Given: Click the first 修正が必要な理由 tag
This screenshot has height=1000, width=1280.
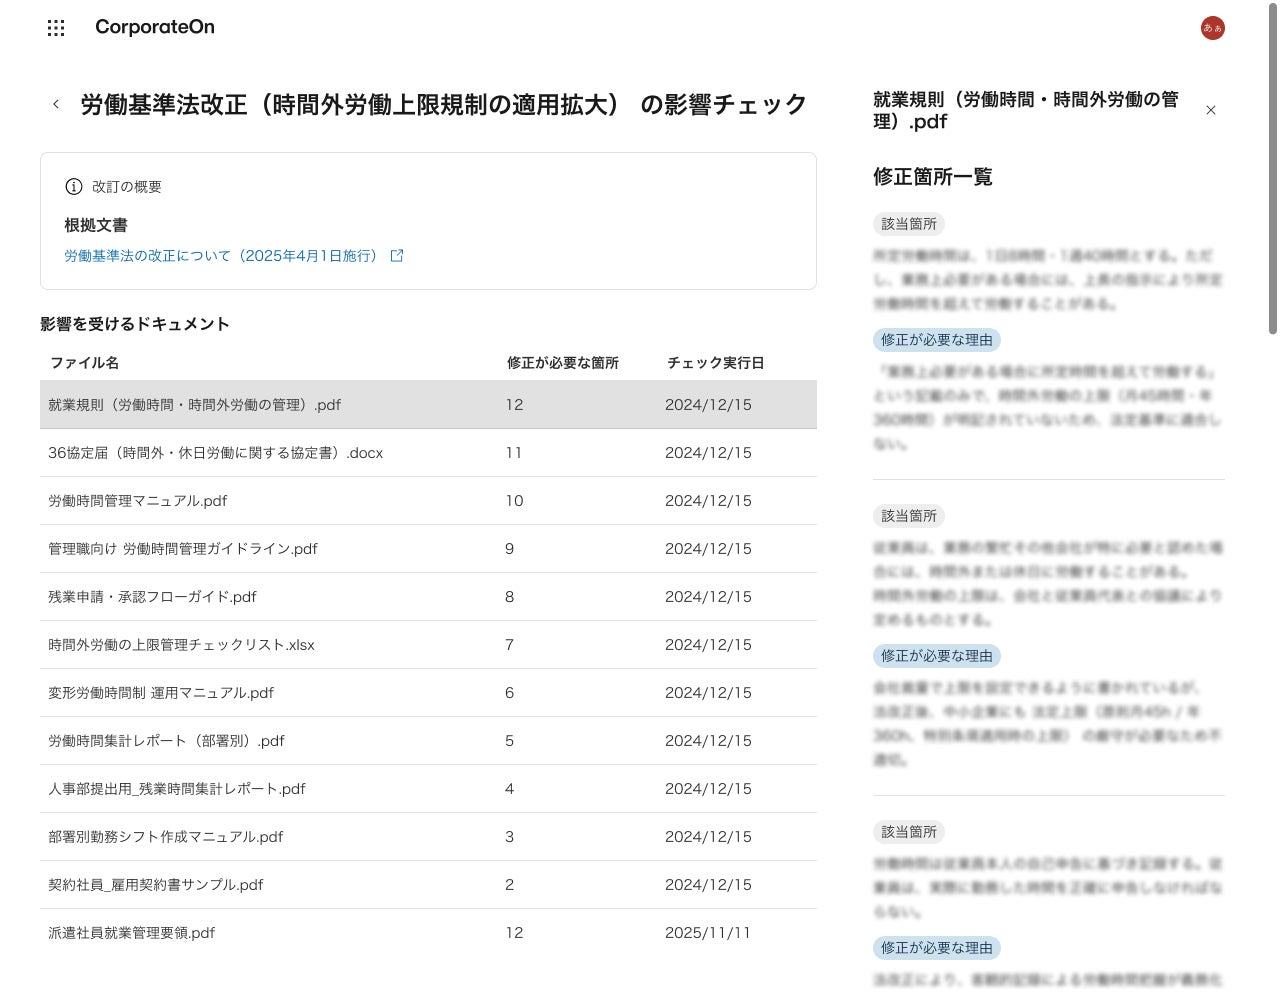Looking at the screenshot, I should (x=937, y=340).
